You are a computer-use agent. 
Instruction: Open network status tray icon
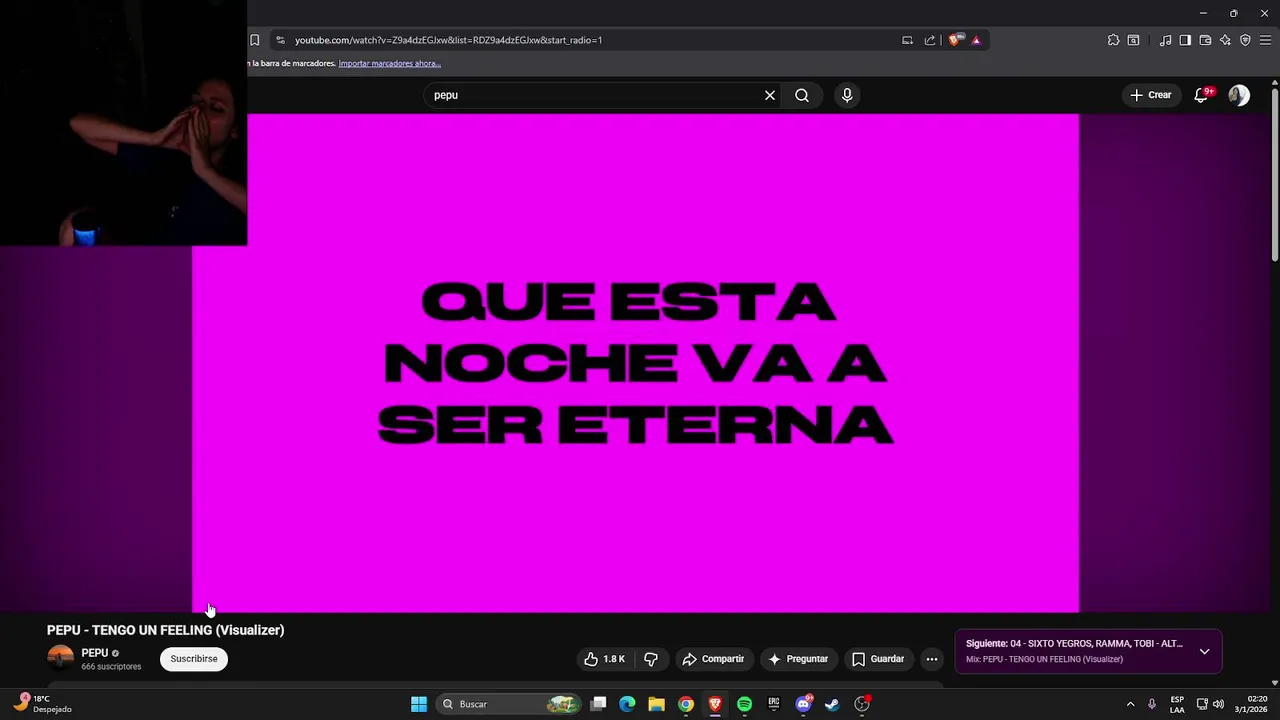[x=1202, y=704]
